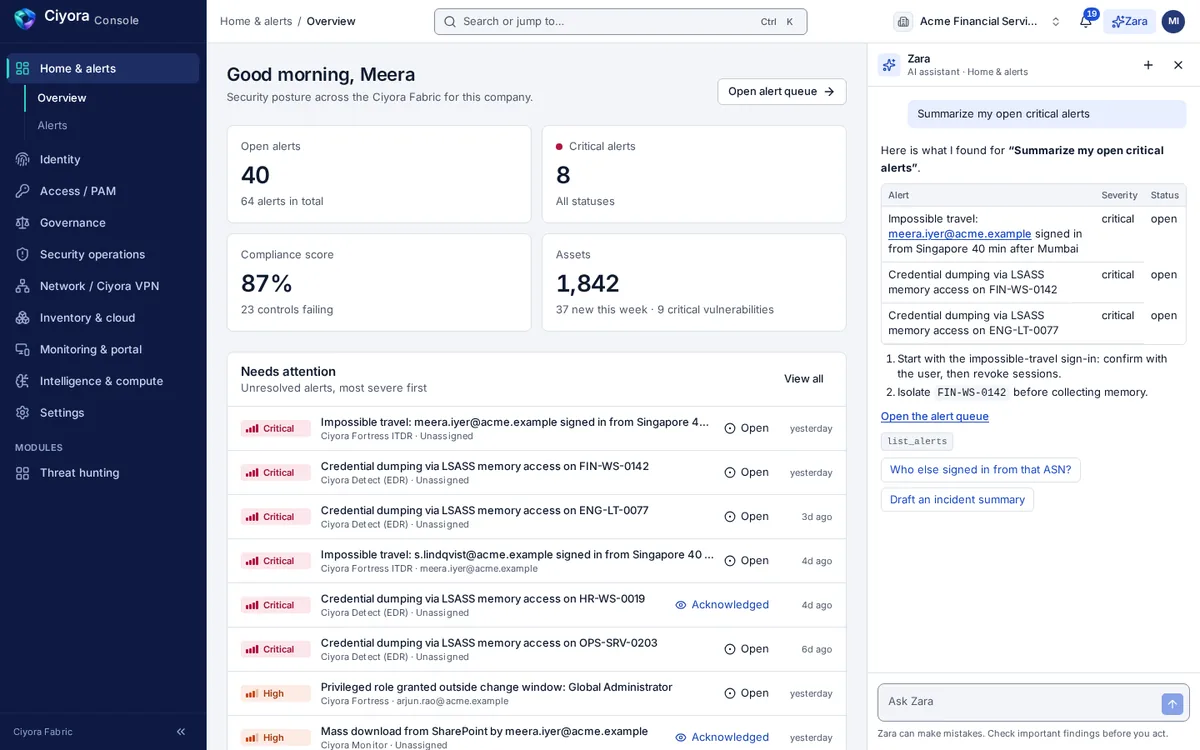Focus the Search or jump to field
The width and height of the screenshot is (1200, 750).
click(620, 21)
